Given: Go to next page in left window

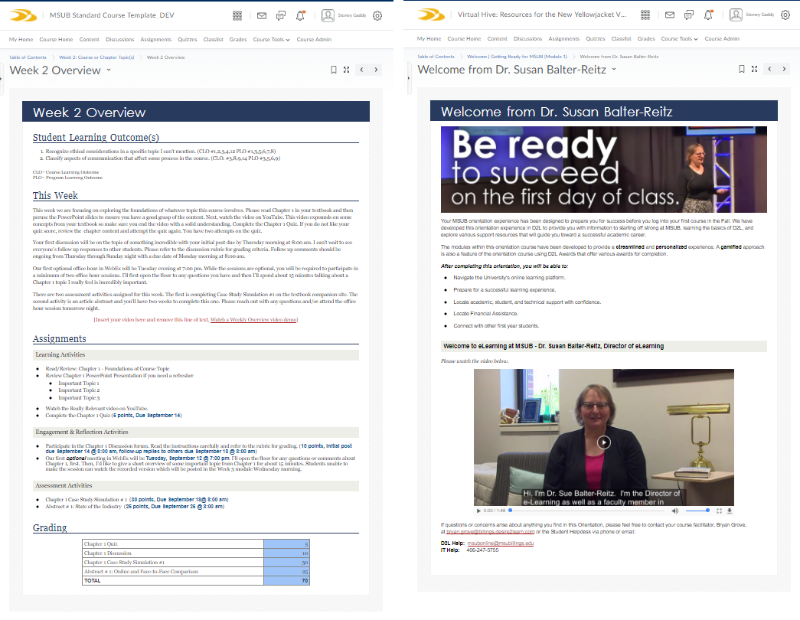Looking at the screenshot, I should click(376, 70).
